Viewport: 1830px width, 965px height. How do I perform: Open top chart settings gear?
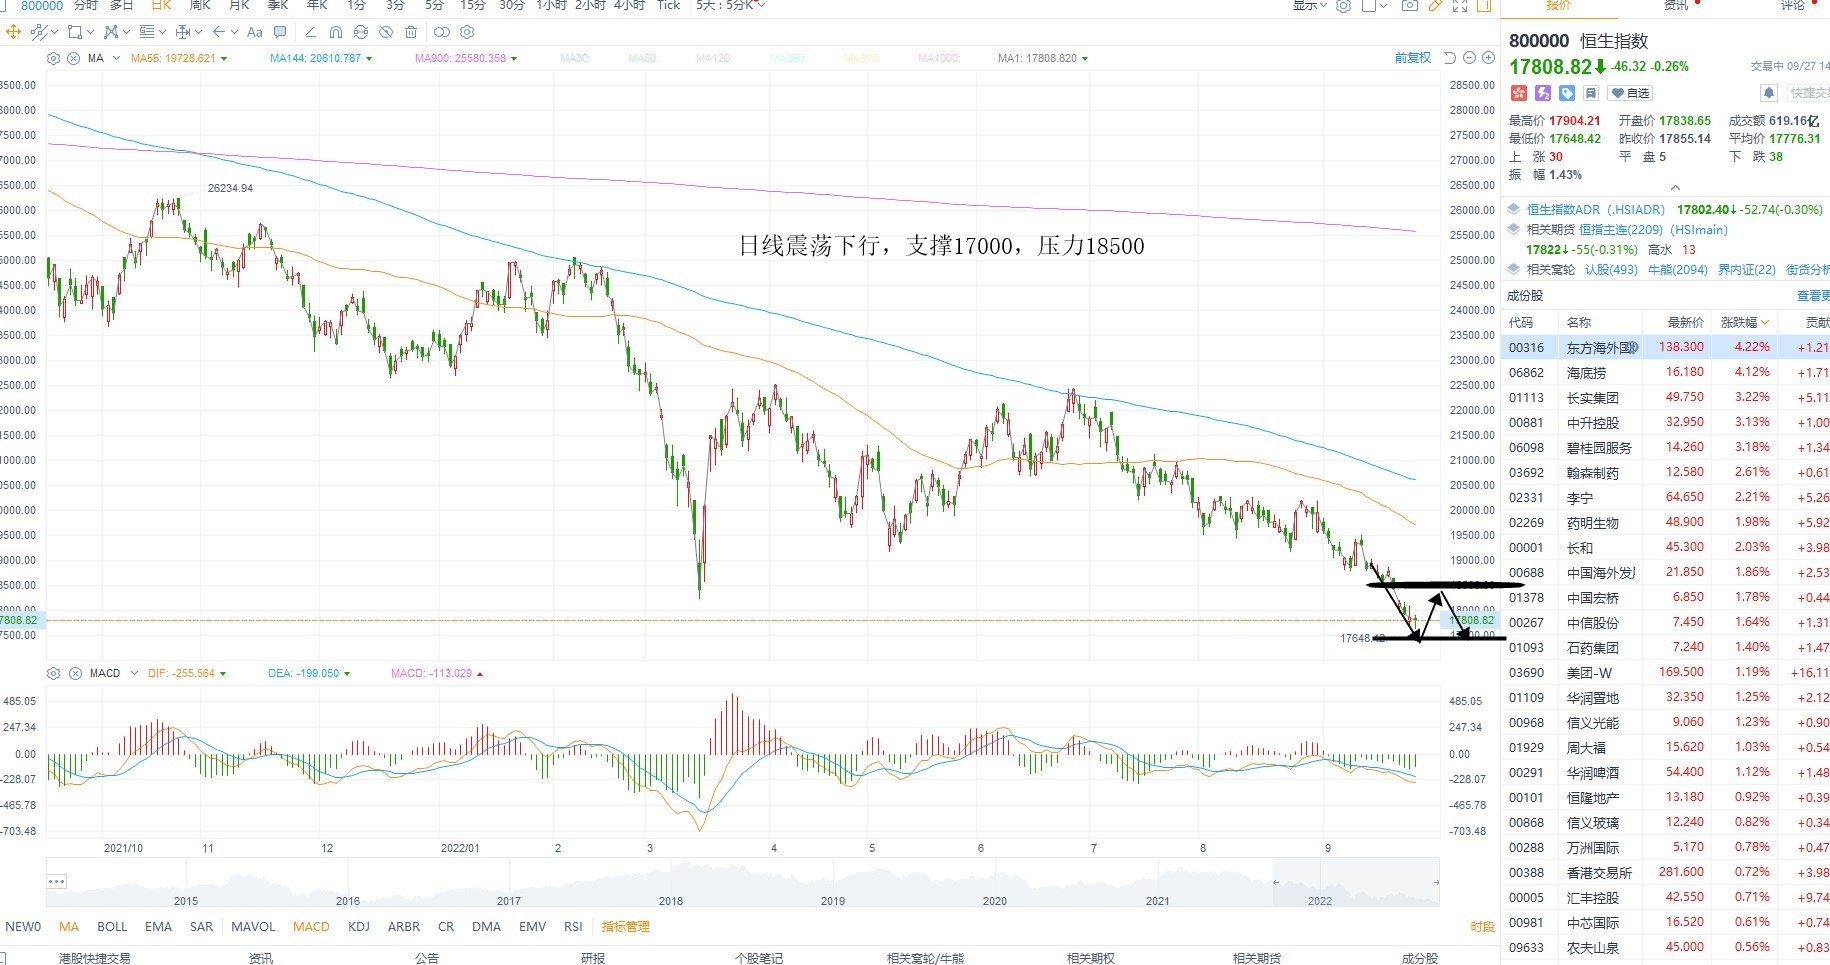pyautogui.click(x=1343, y=5)
